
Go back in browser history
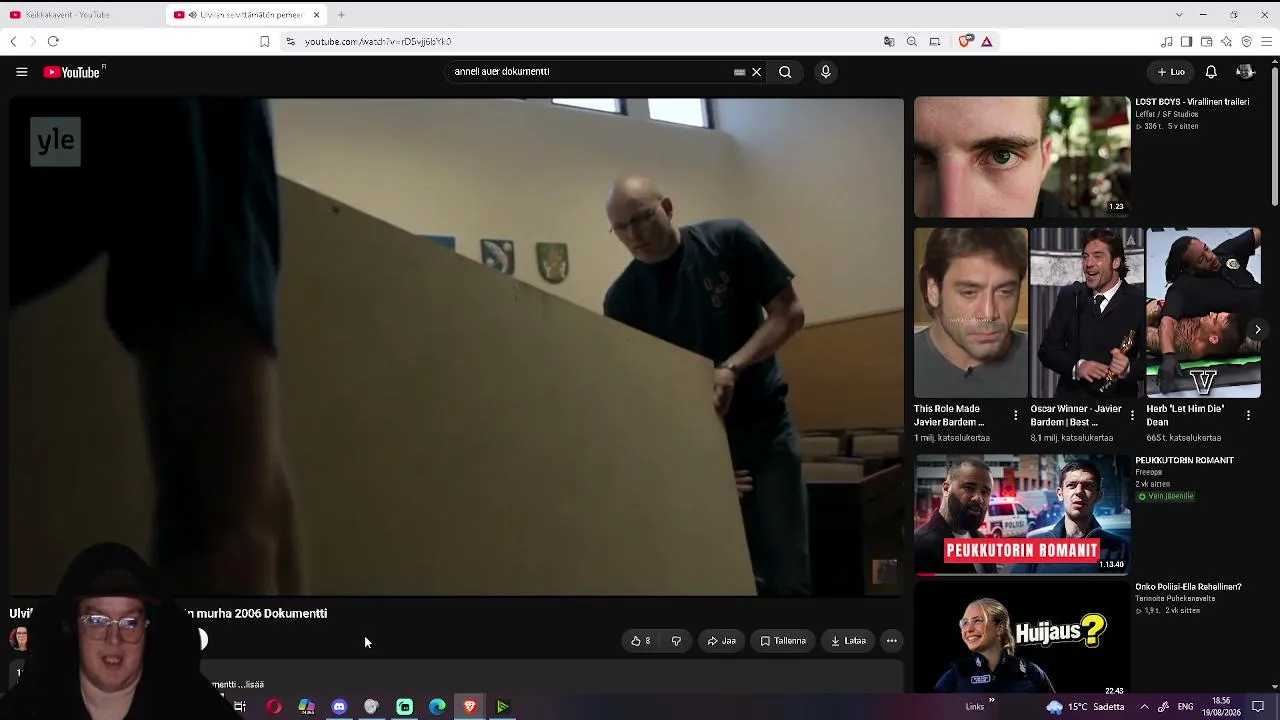(13, 41)
